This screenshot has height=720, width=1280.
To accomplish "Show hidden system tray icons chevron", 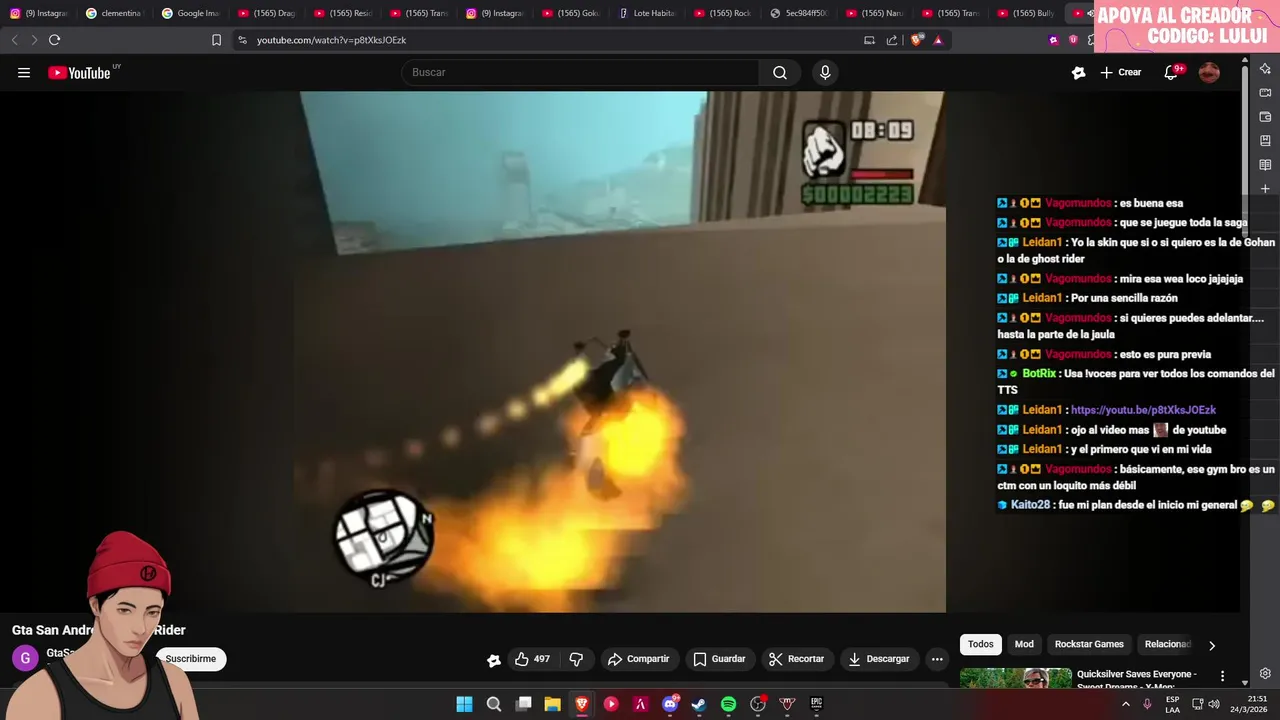I will pos(1126,704).
